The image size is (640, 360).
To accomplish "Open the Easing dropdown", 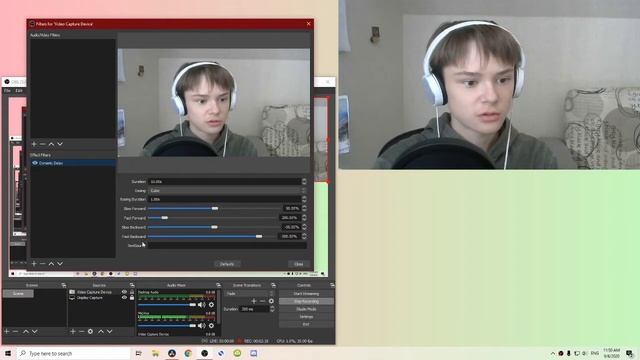I will [227, 191].
